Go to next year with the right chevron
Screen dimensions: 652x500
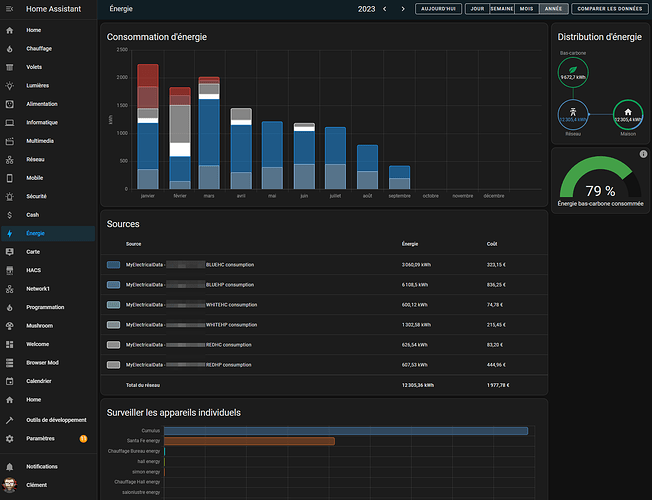pyautogui.click(x=403, y=8)
